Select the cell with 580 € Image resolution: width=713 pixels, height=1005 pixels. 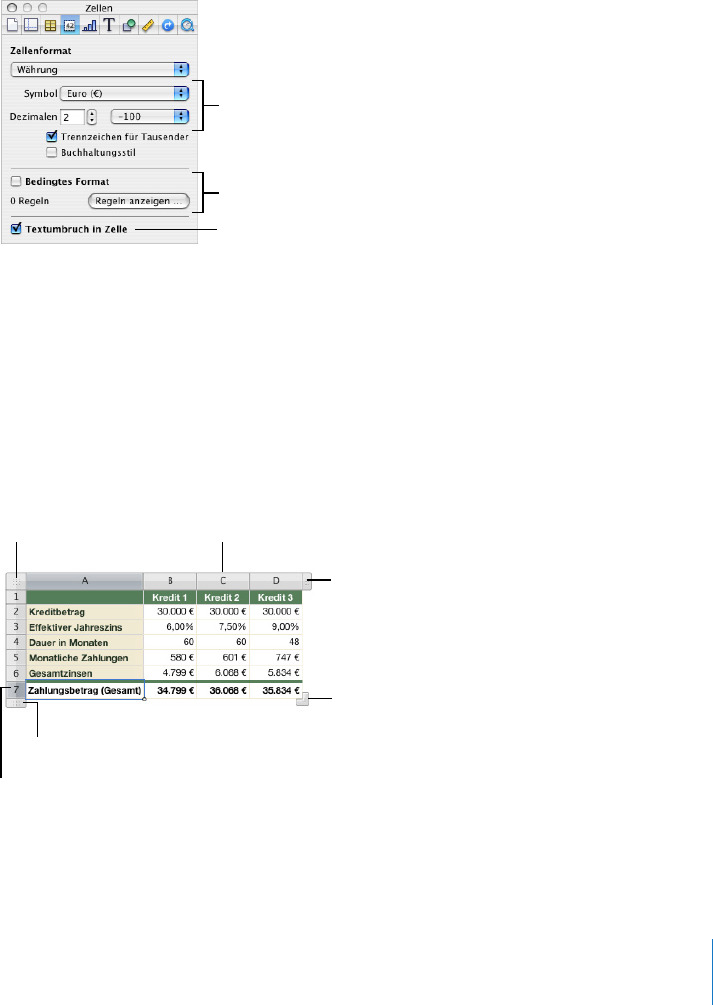pos(170,658)
